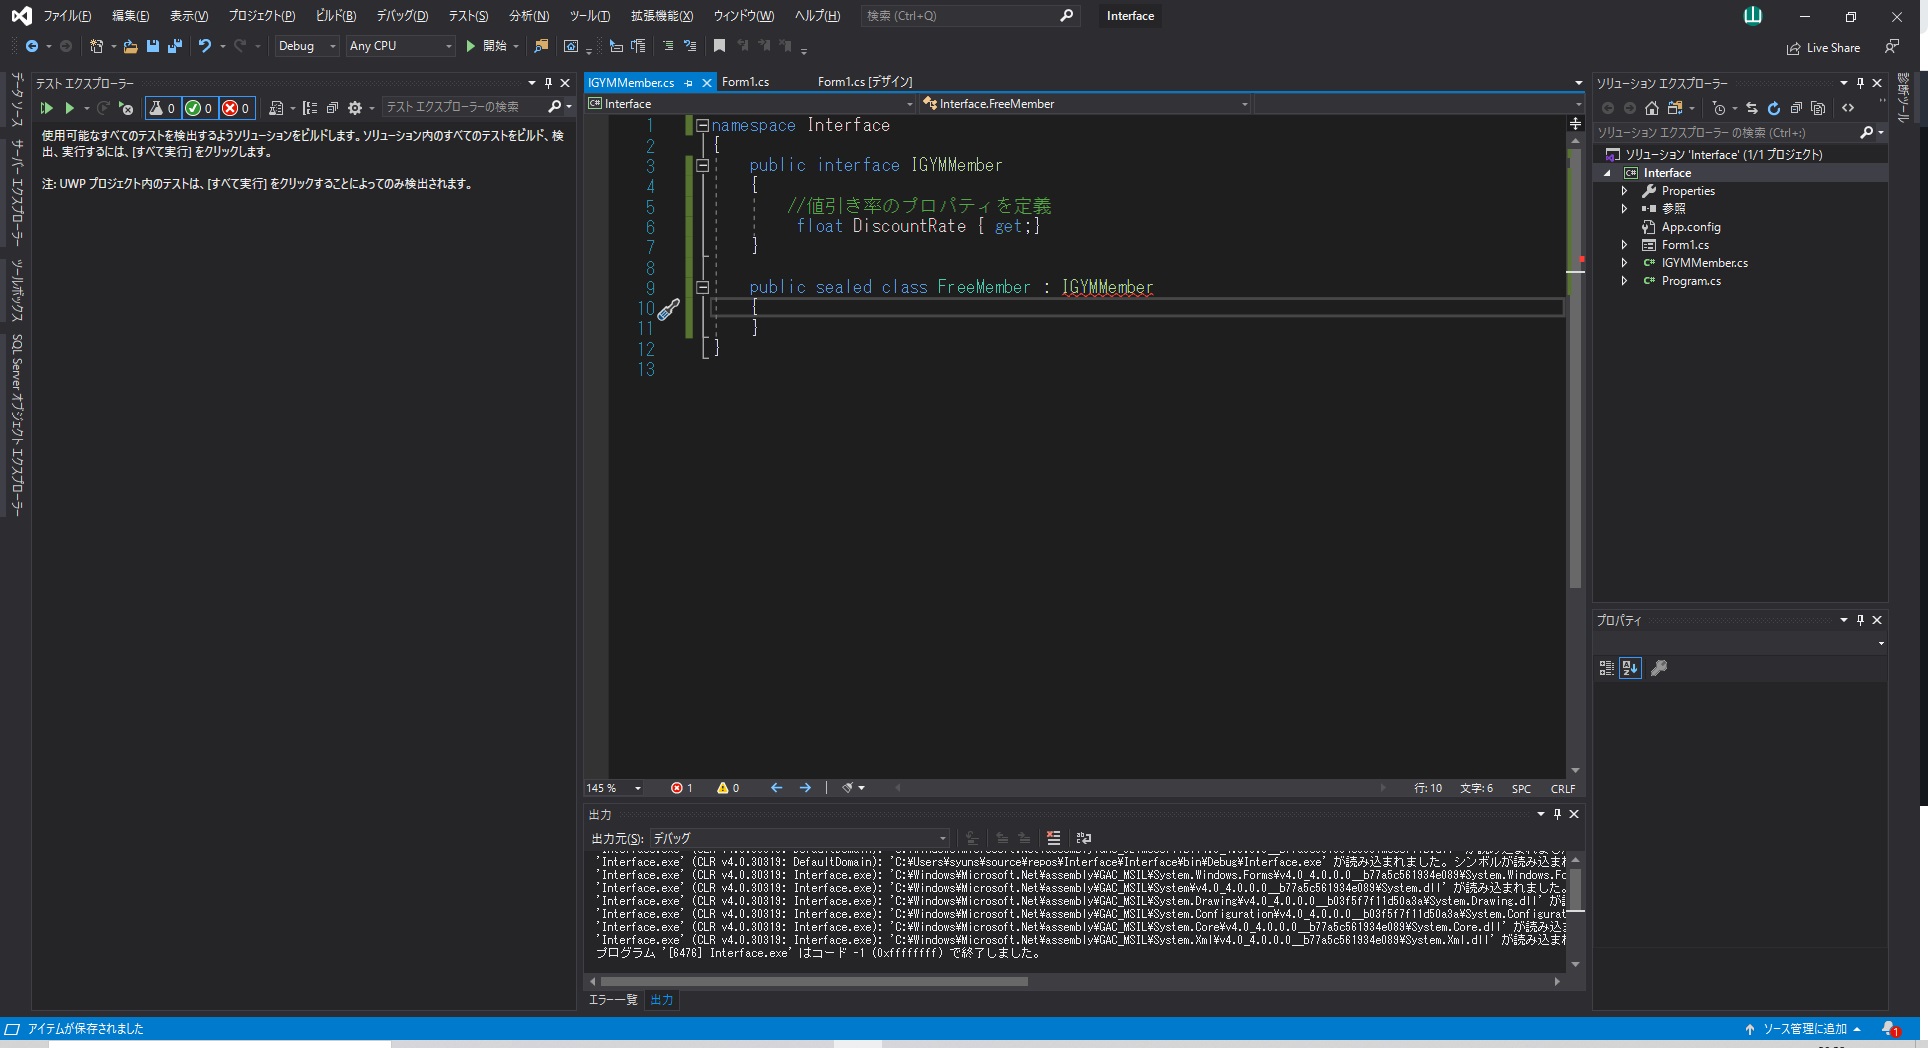Screen dimensions: 1928x1048
Task: Run all tests in Test Explorer
Action: (x=46, y=108)
